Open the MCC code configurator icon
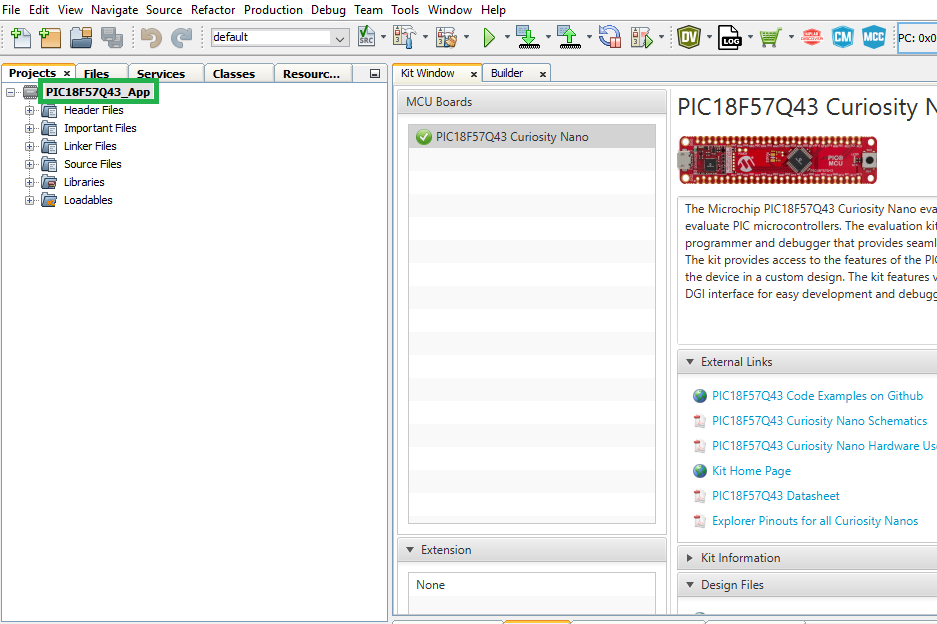 [874, 38]
